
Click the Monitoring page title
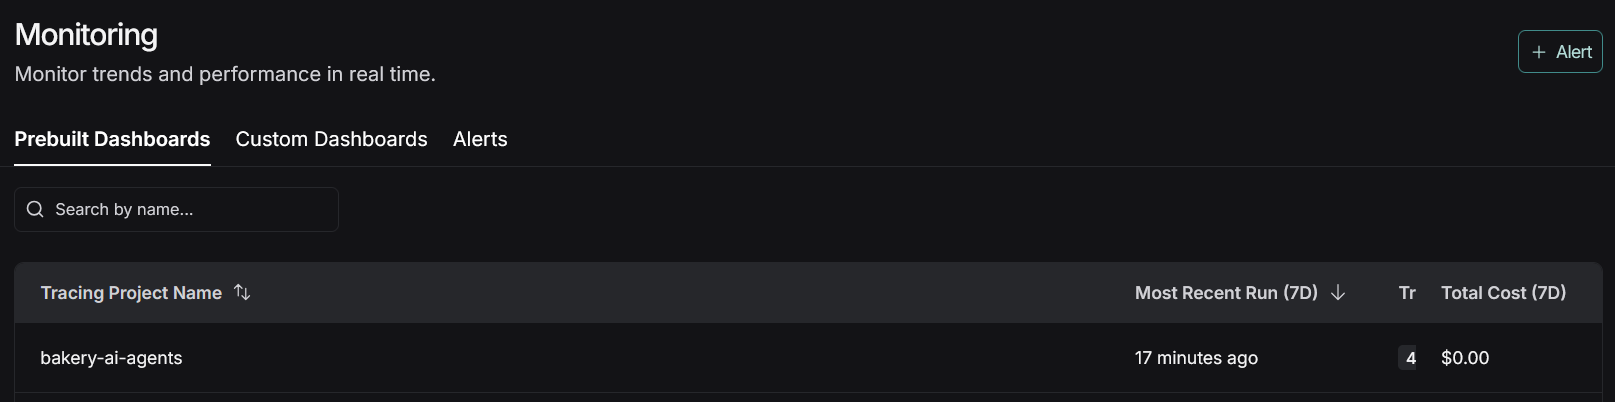[86, 35]
